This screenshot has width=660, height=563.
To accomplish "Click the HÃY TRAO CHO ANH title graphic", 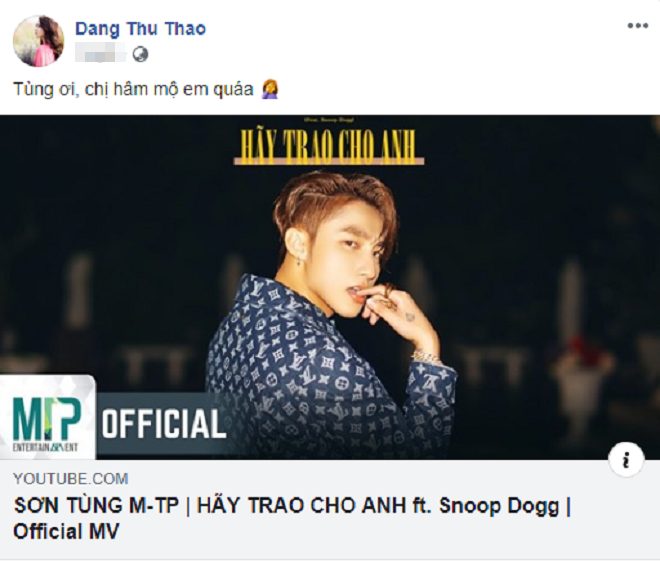I will pyautogui.click(x=328, y=146).
